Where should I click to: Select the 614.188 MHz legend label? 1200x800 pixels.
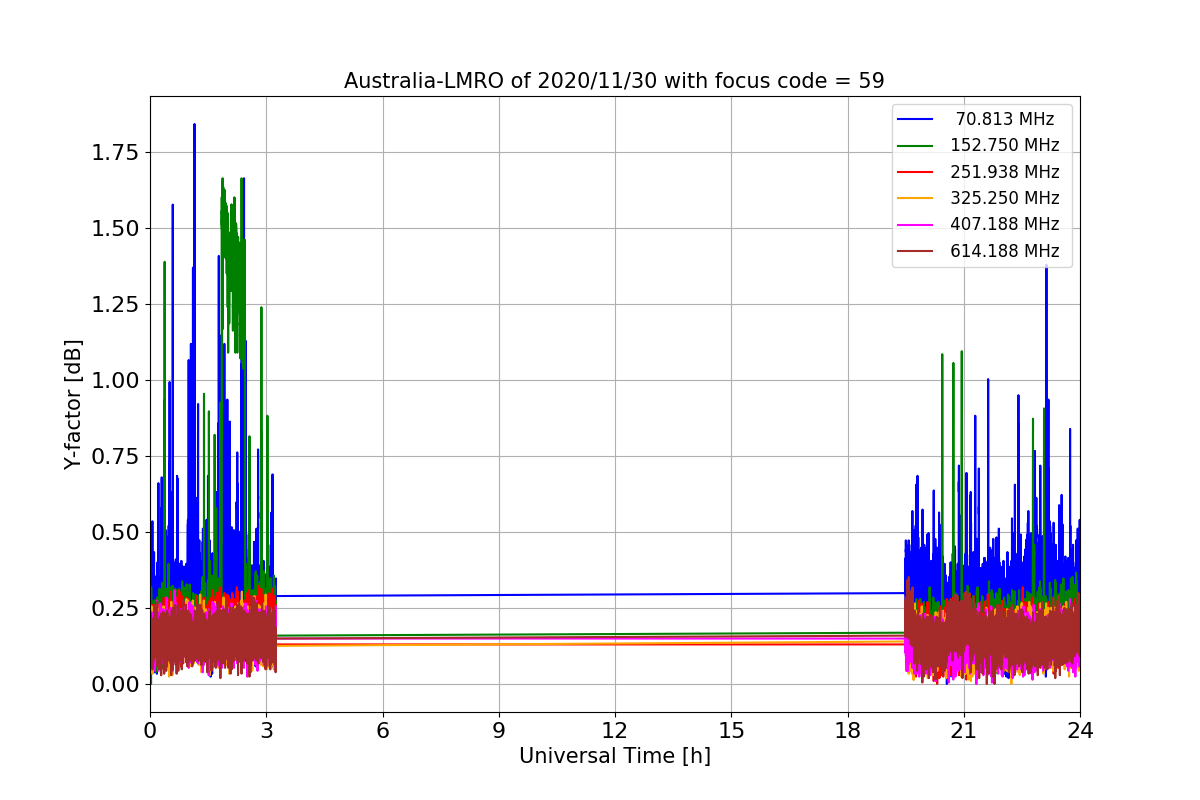point(1004,251)
